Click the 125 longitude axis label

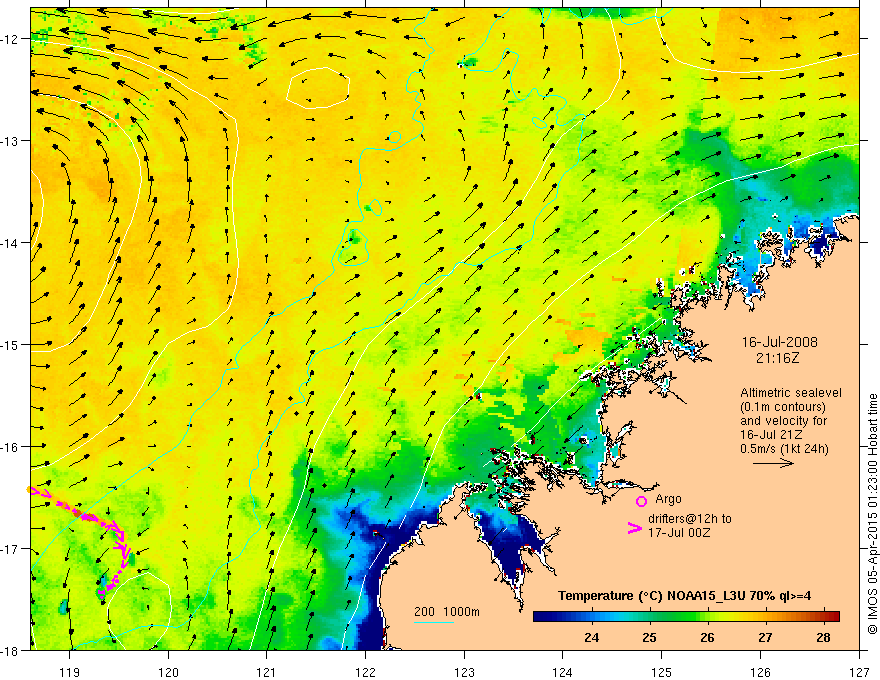click(x=661, y=672)
